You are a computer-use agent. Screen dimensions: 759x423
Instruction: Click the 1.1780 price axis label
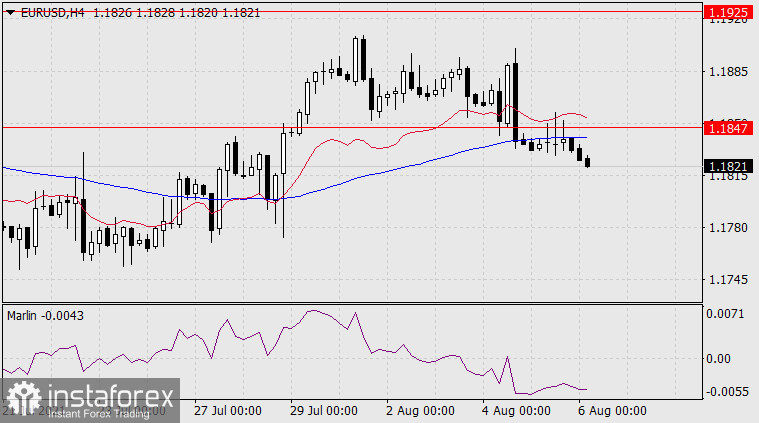[x=727, y=228]
